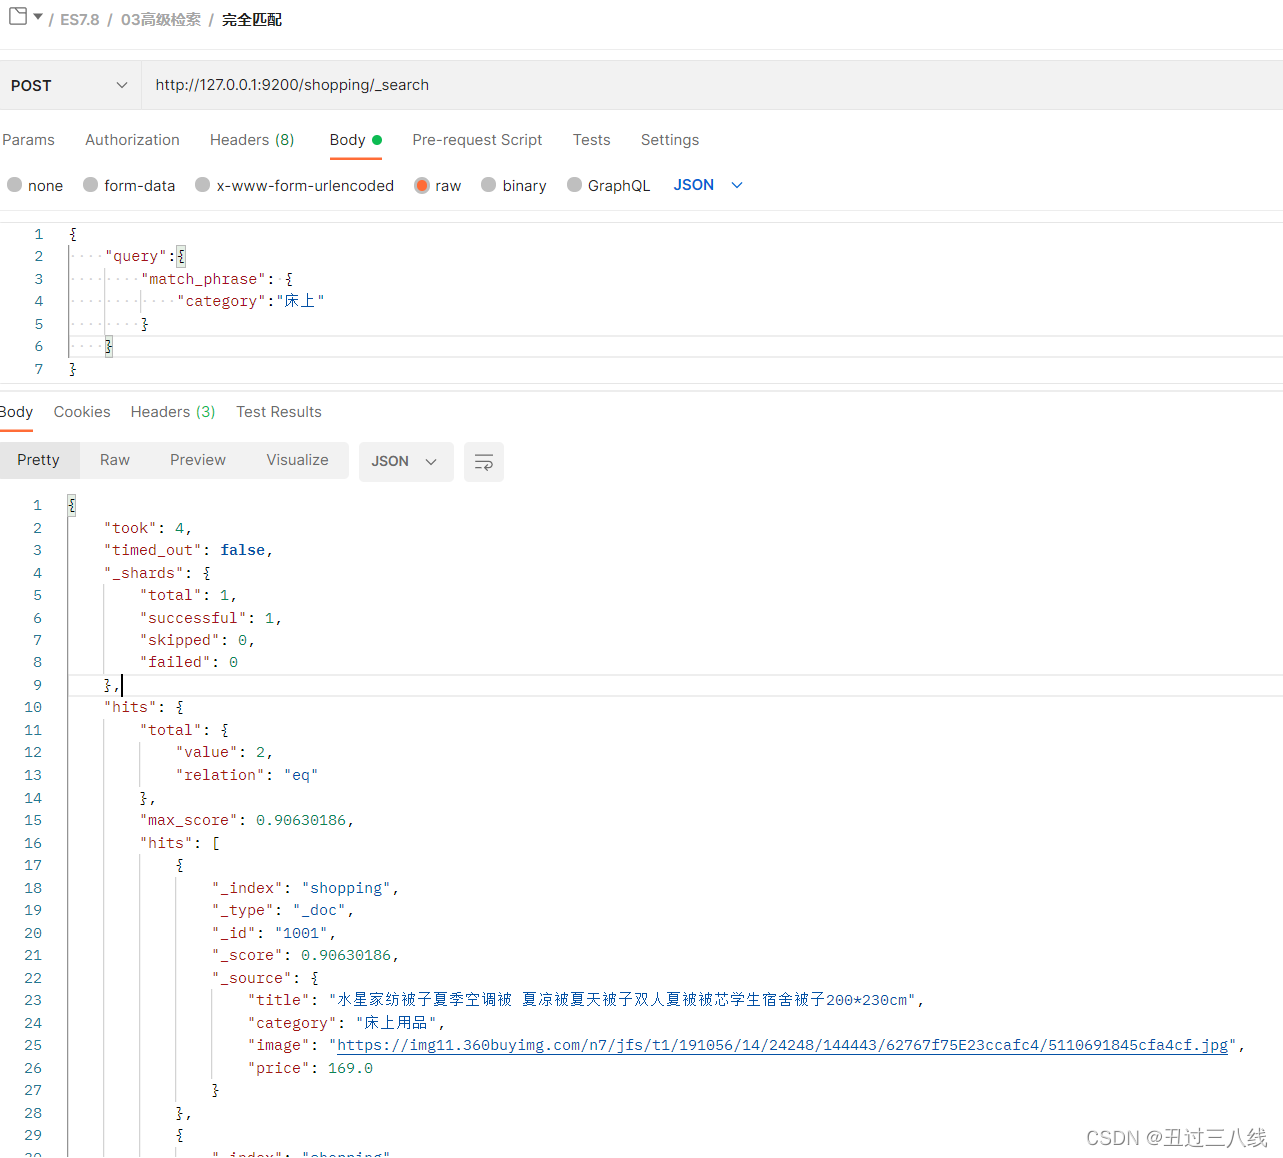Click the request URL input field

[x=712, y=85]
